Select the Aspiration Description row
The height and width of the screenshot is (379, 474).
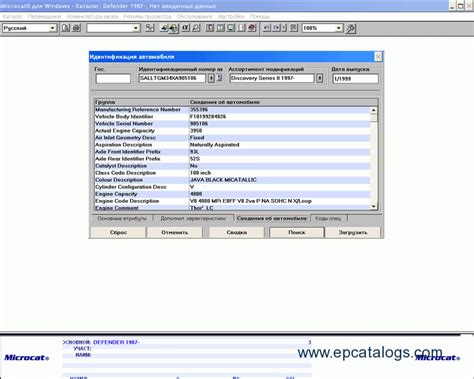(232, 145)
